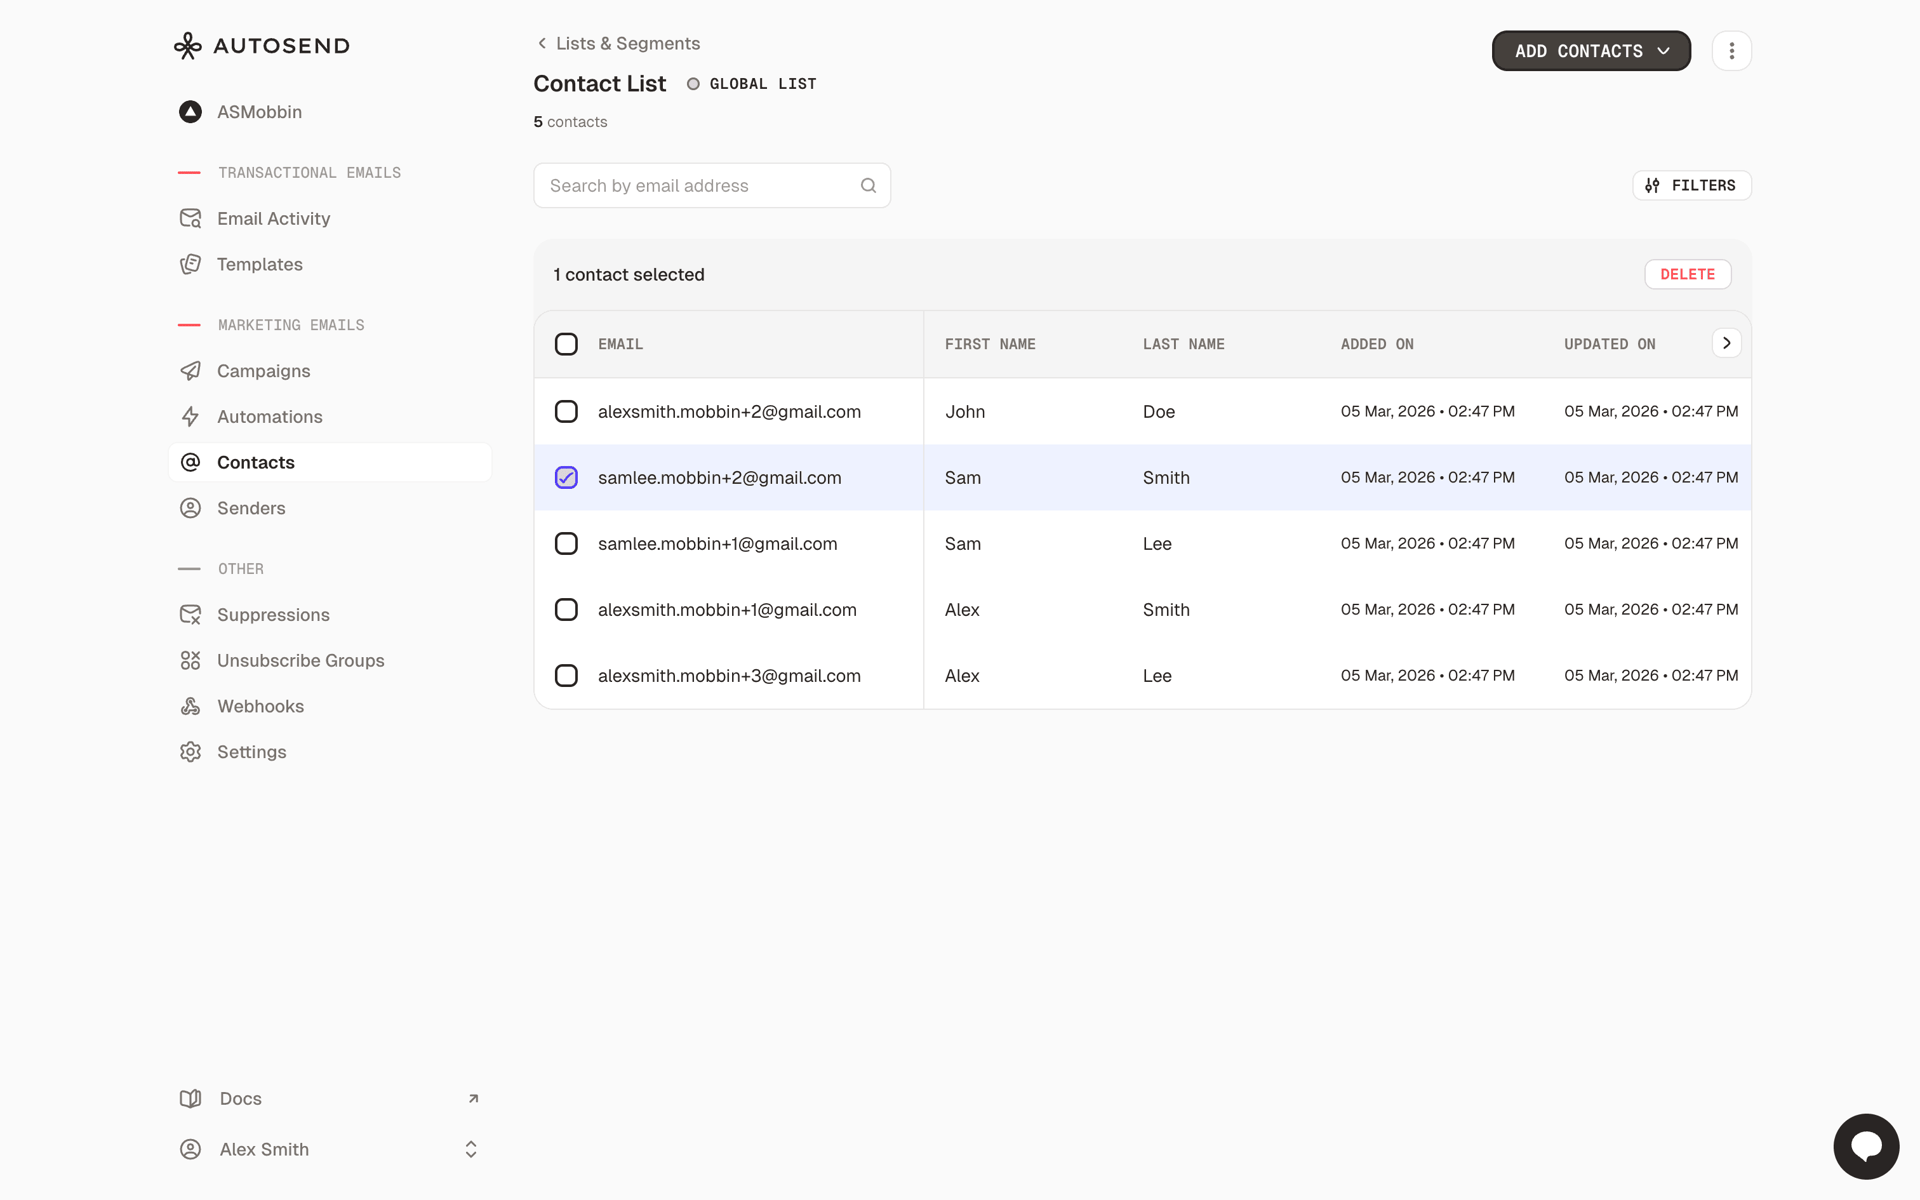Open the Docs link
This screenshot has width=1920, height=1200.
[240, 1099]
